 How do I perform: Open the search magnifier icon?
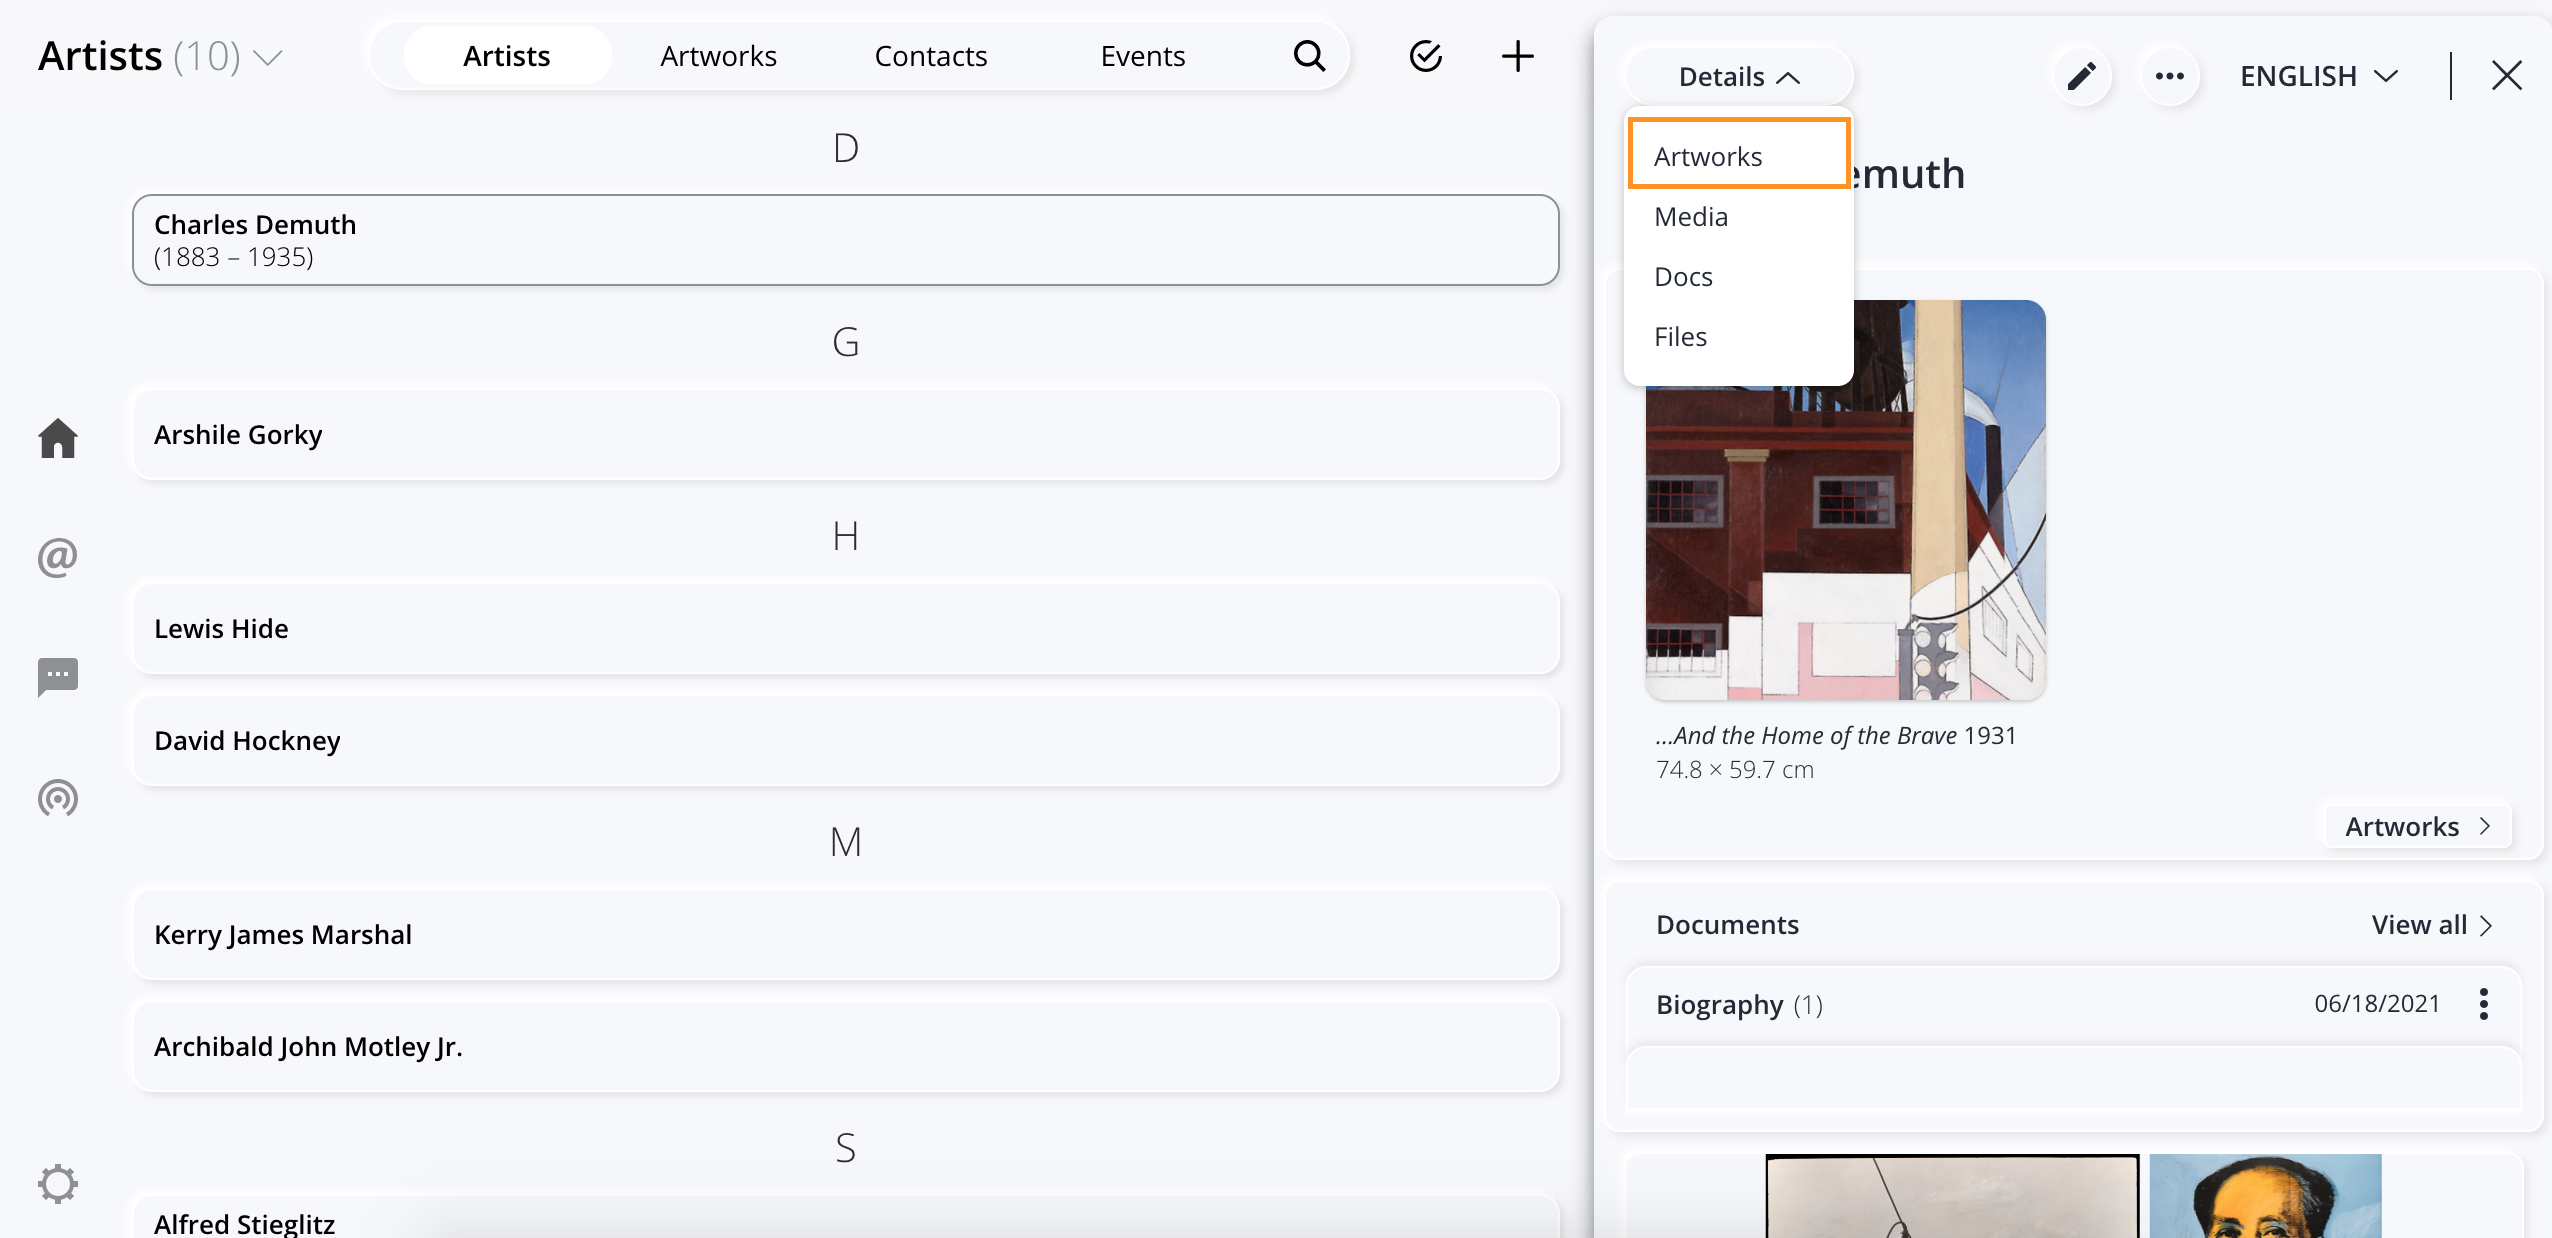coord(1309,56)
